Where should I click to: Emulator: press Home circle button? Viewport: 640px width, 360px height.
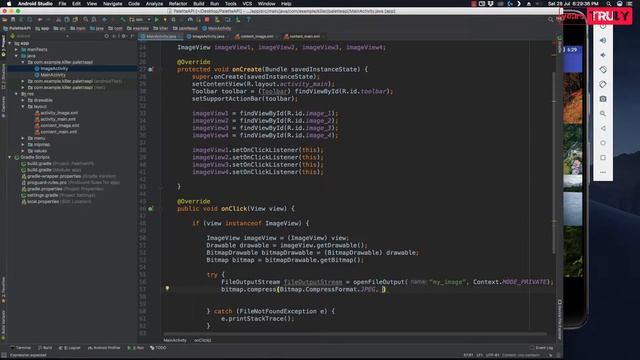pyautogui.click(x=603, y=143)
